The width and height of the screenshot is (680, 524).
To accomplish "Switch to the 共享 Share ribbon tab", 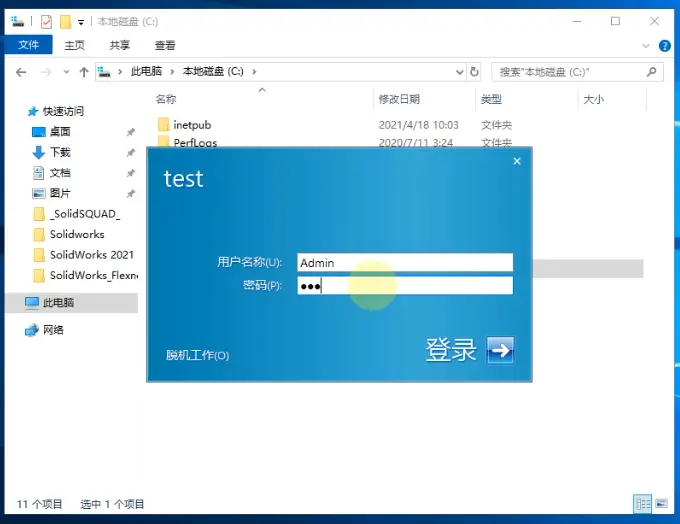I will (x=120, y=45).
